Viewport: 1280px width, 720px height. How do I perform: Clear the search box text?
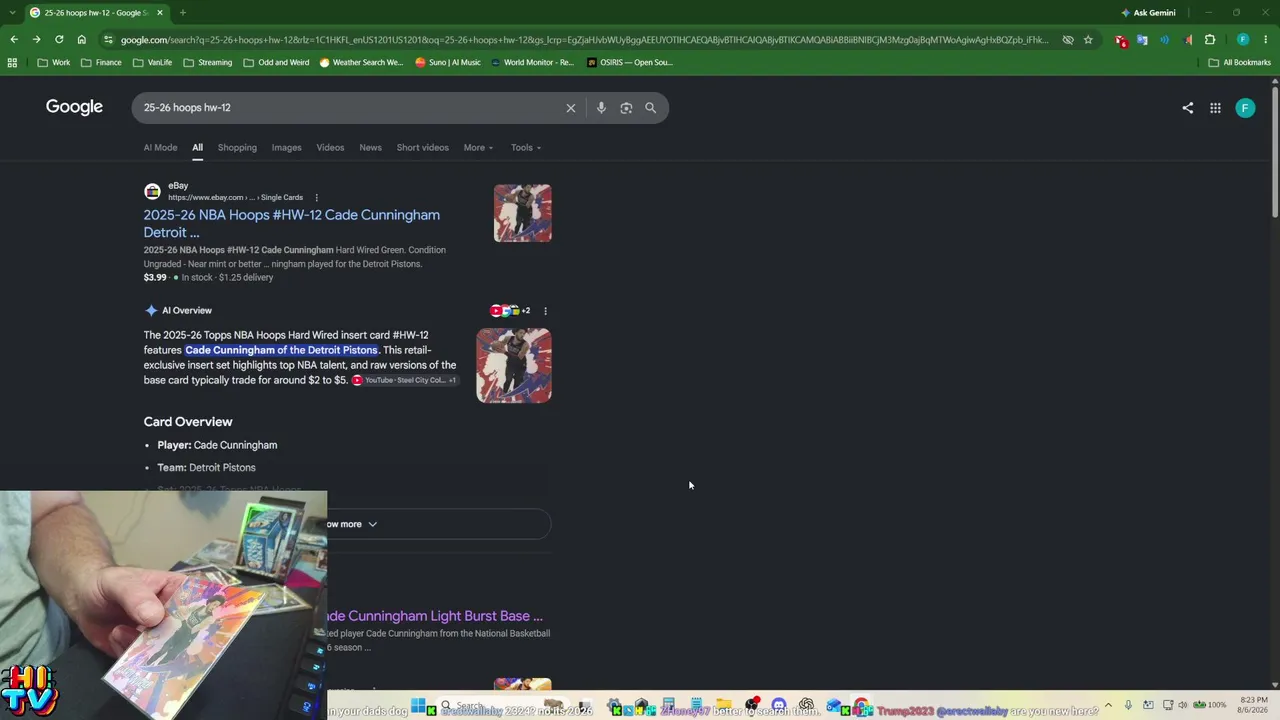click(571, 108)
